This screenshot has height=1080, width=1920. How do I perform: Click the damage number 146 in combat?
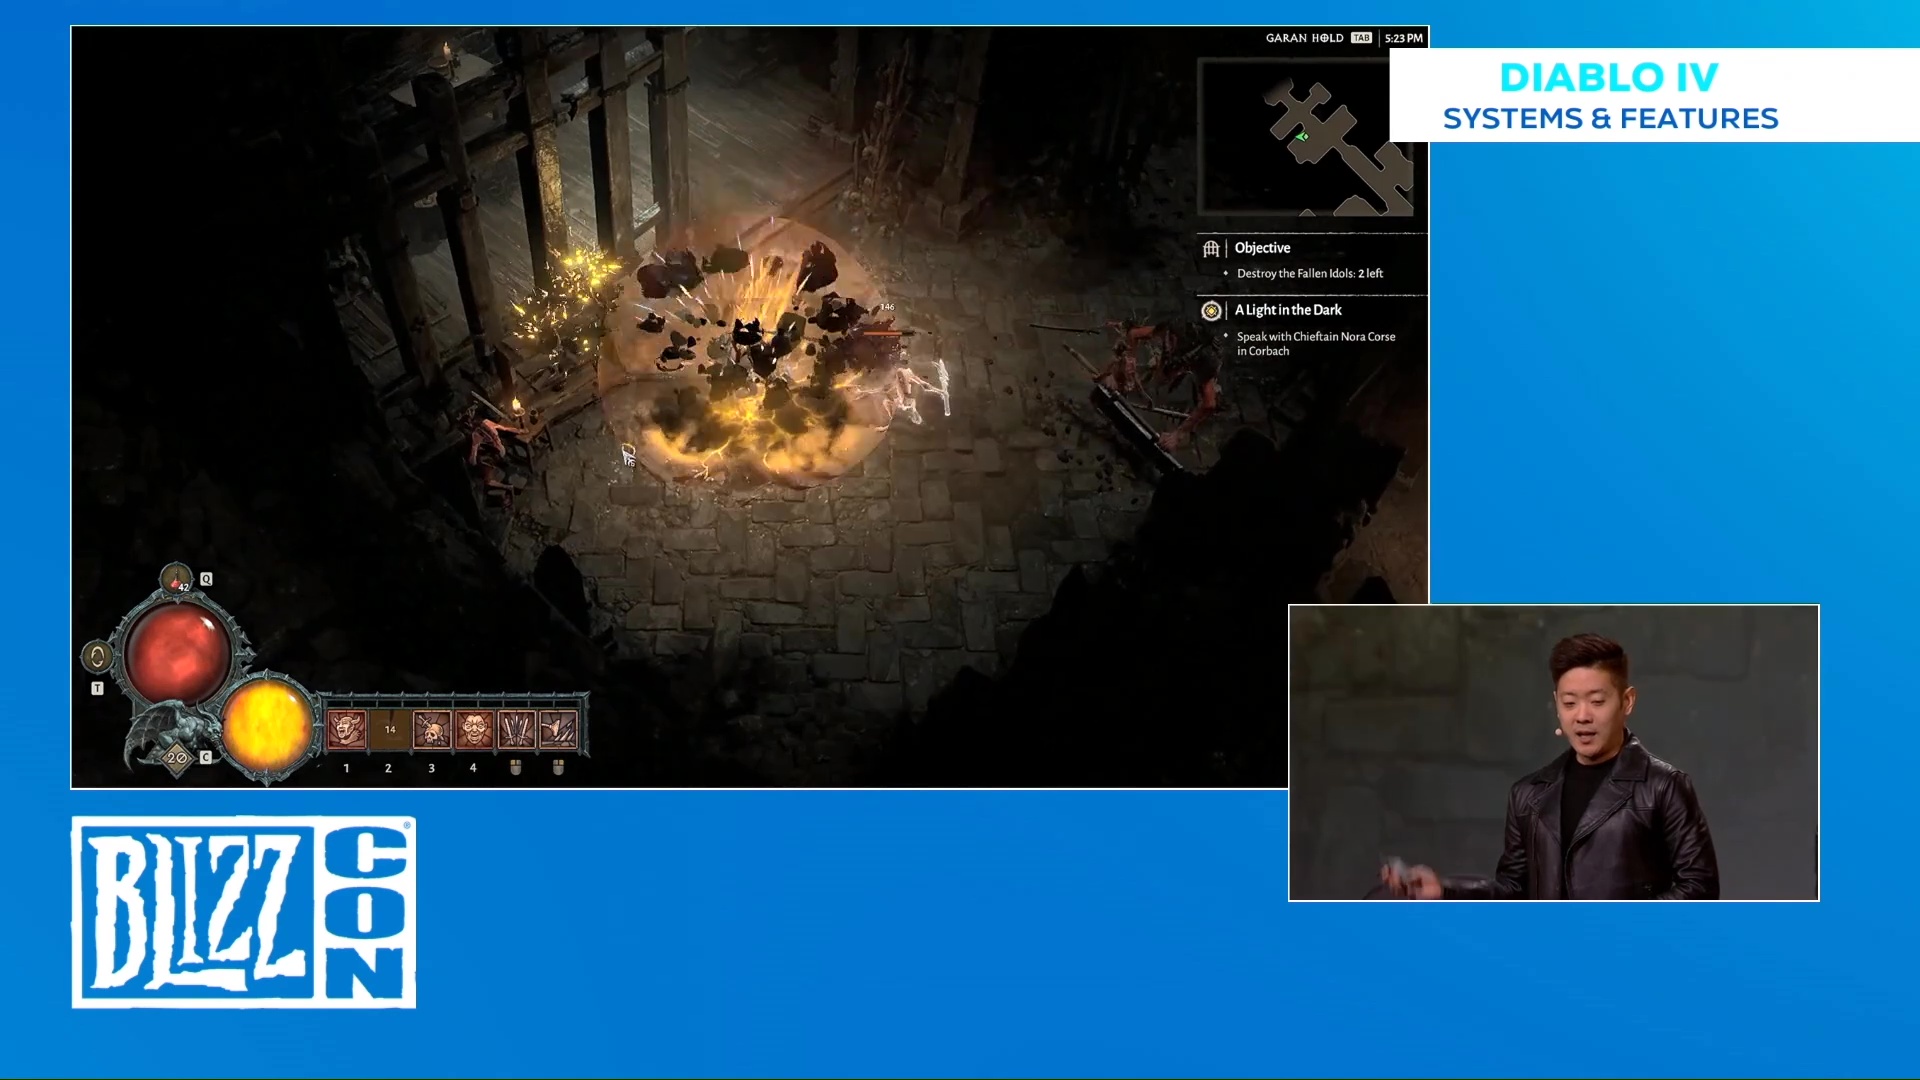[x=887, y=307]
